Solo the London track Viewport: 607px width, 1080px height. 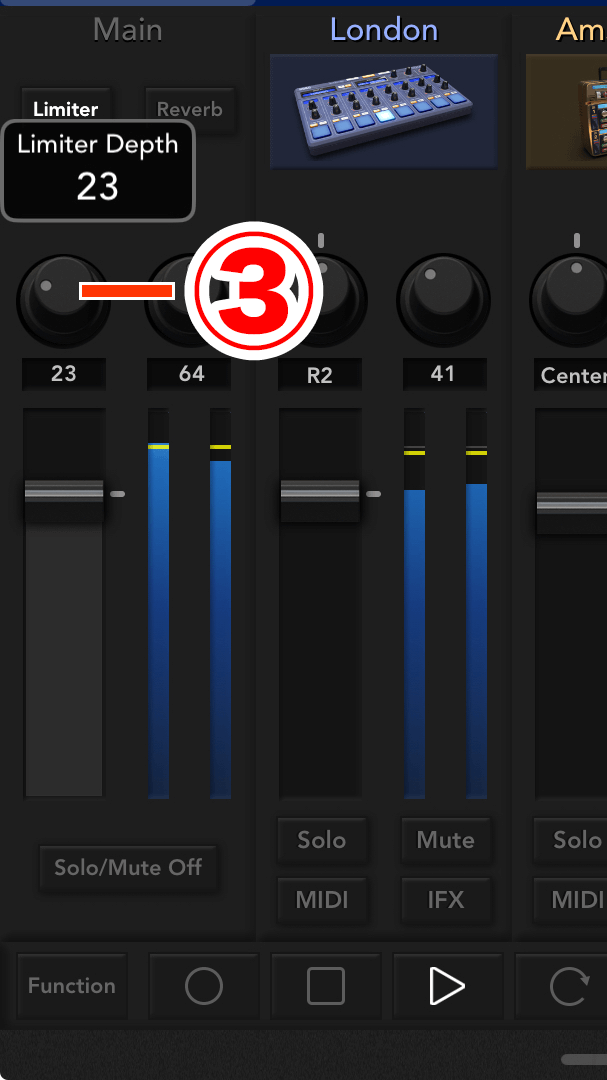point(322,840)
